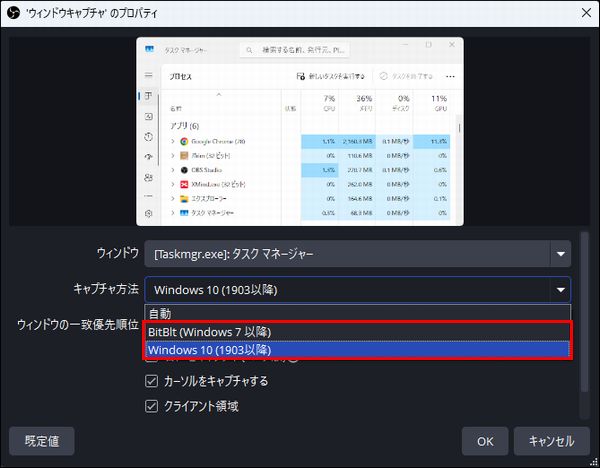Screen dimensions: 600x468
Task: Toggle カーソルをキャプチャする checkbox
Action: point(152,381)
